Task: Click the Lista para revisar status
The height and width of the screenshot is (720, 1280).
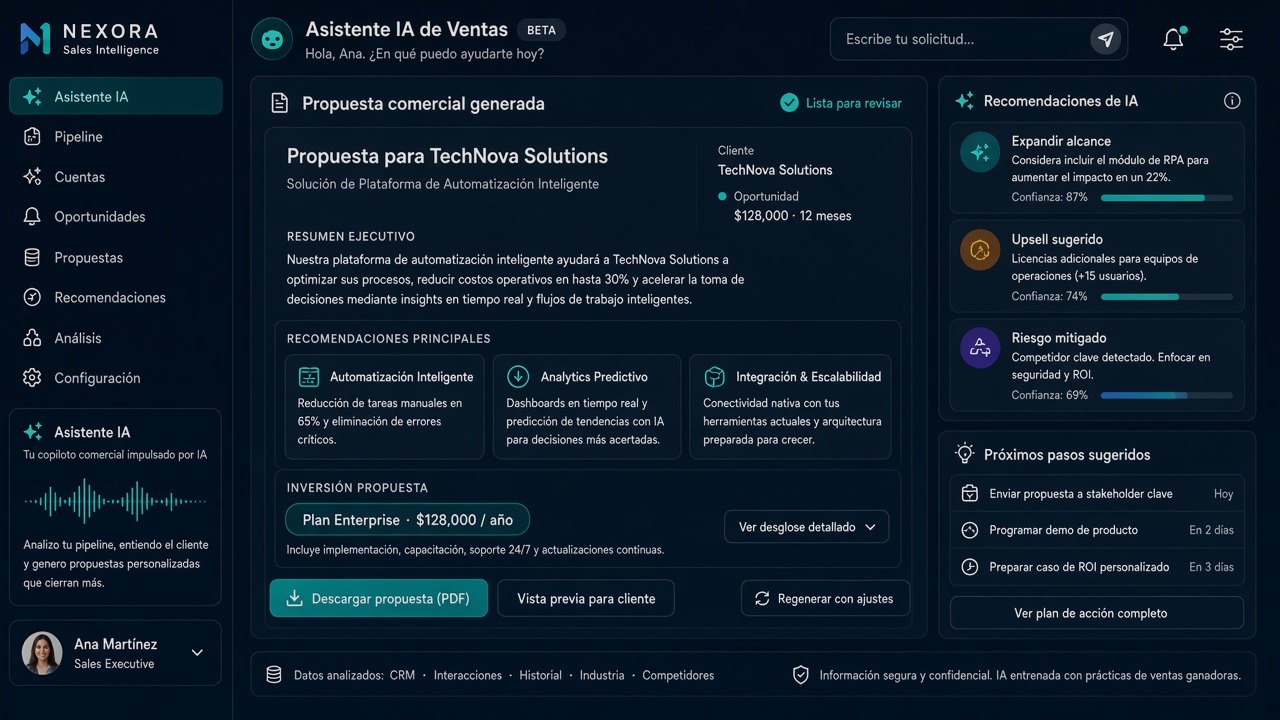Action: click(x=841, y=103)
